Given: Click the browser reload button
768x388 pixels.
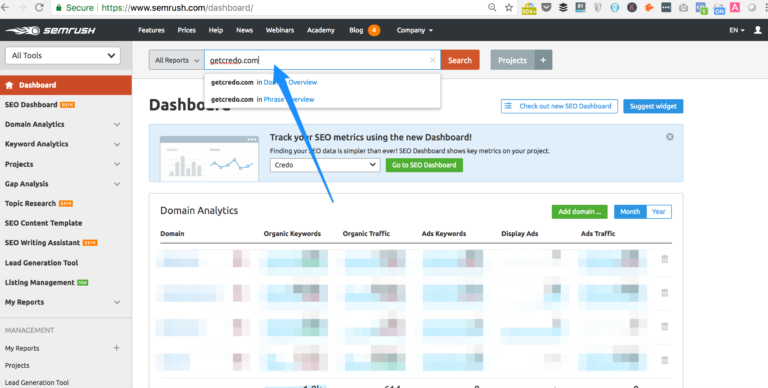Looking at the screenshot, I should 39,7.
